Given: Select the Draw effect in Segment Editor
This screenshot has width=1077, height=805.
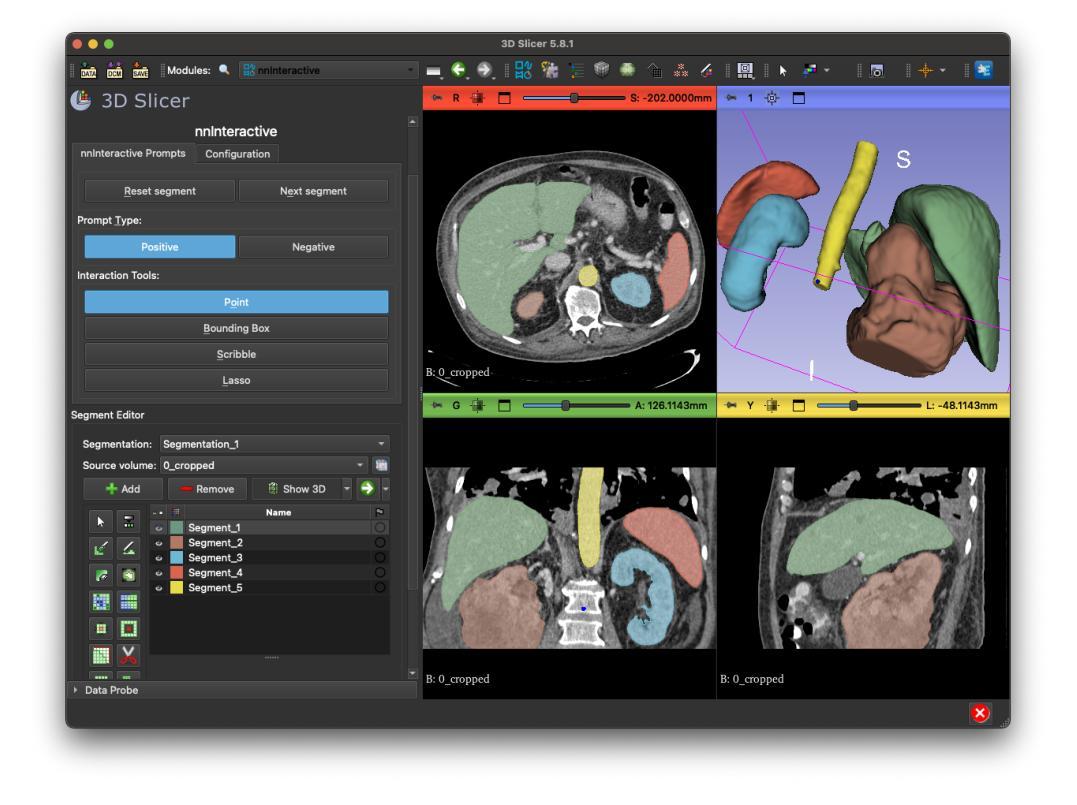Looking at the screenshot, I should 128,548.
